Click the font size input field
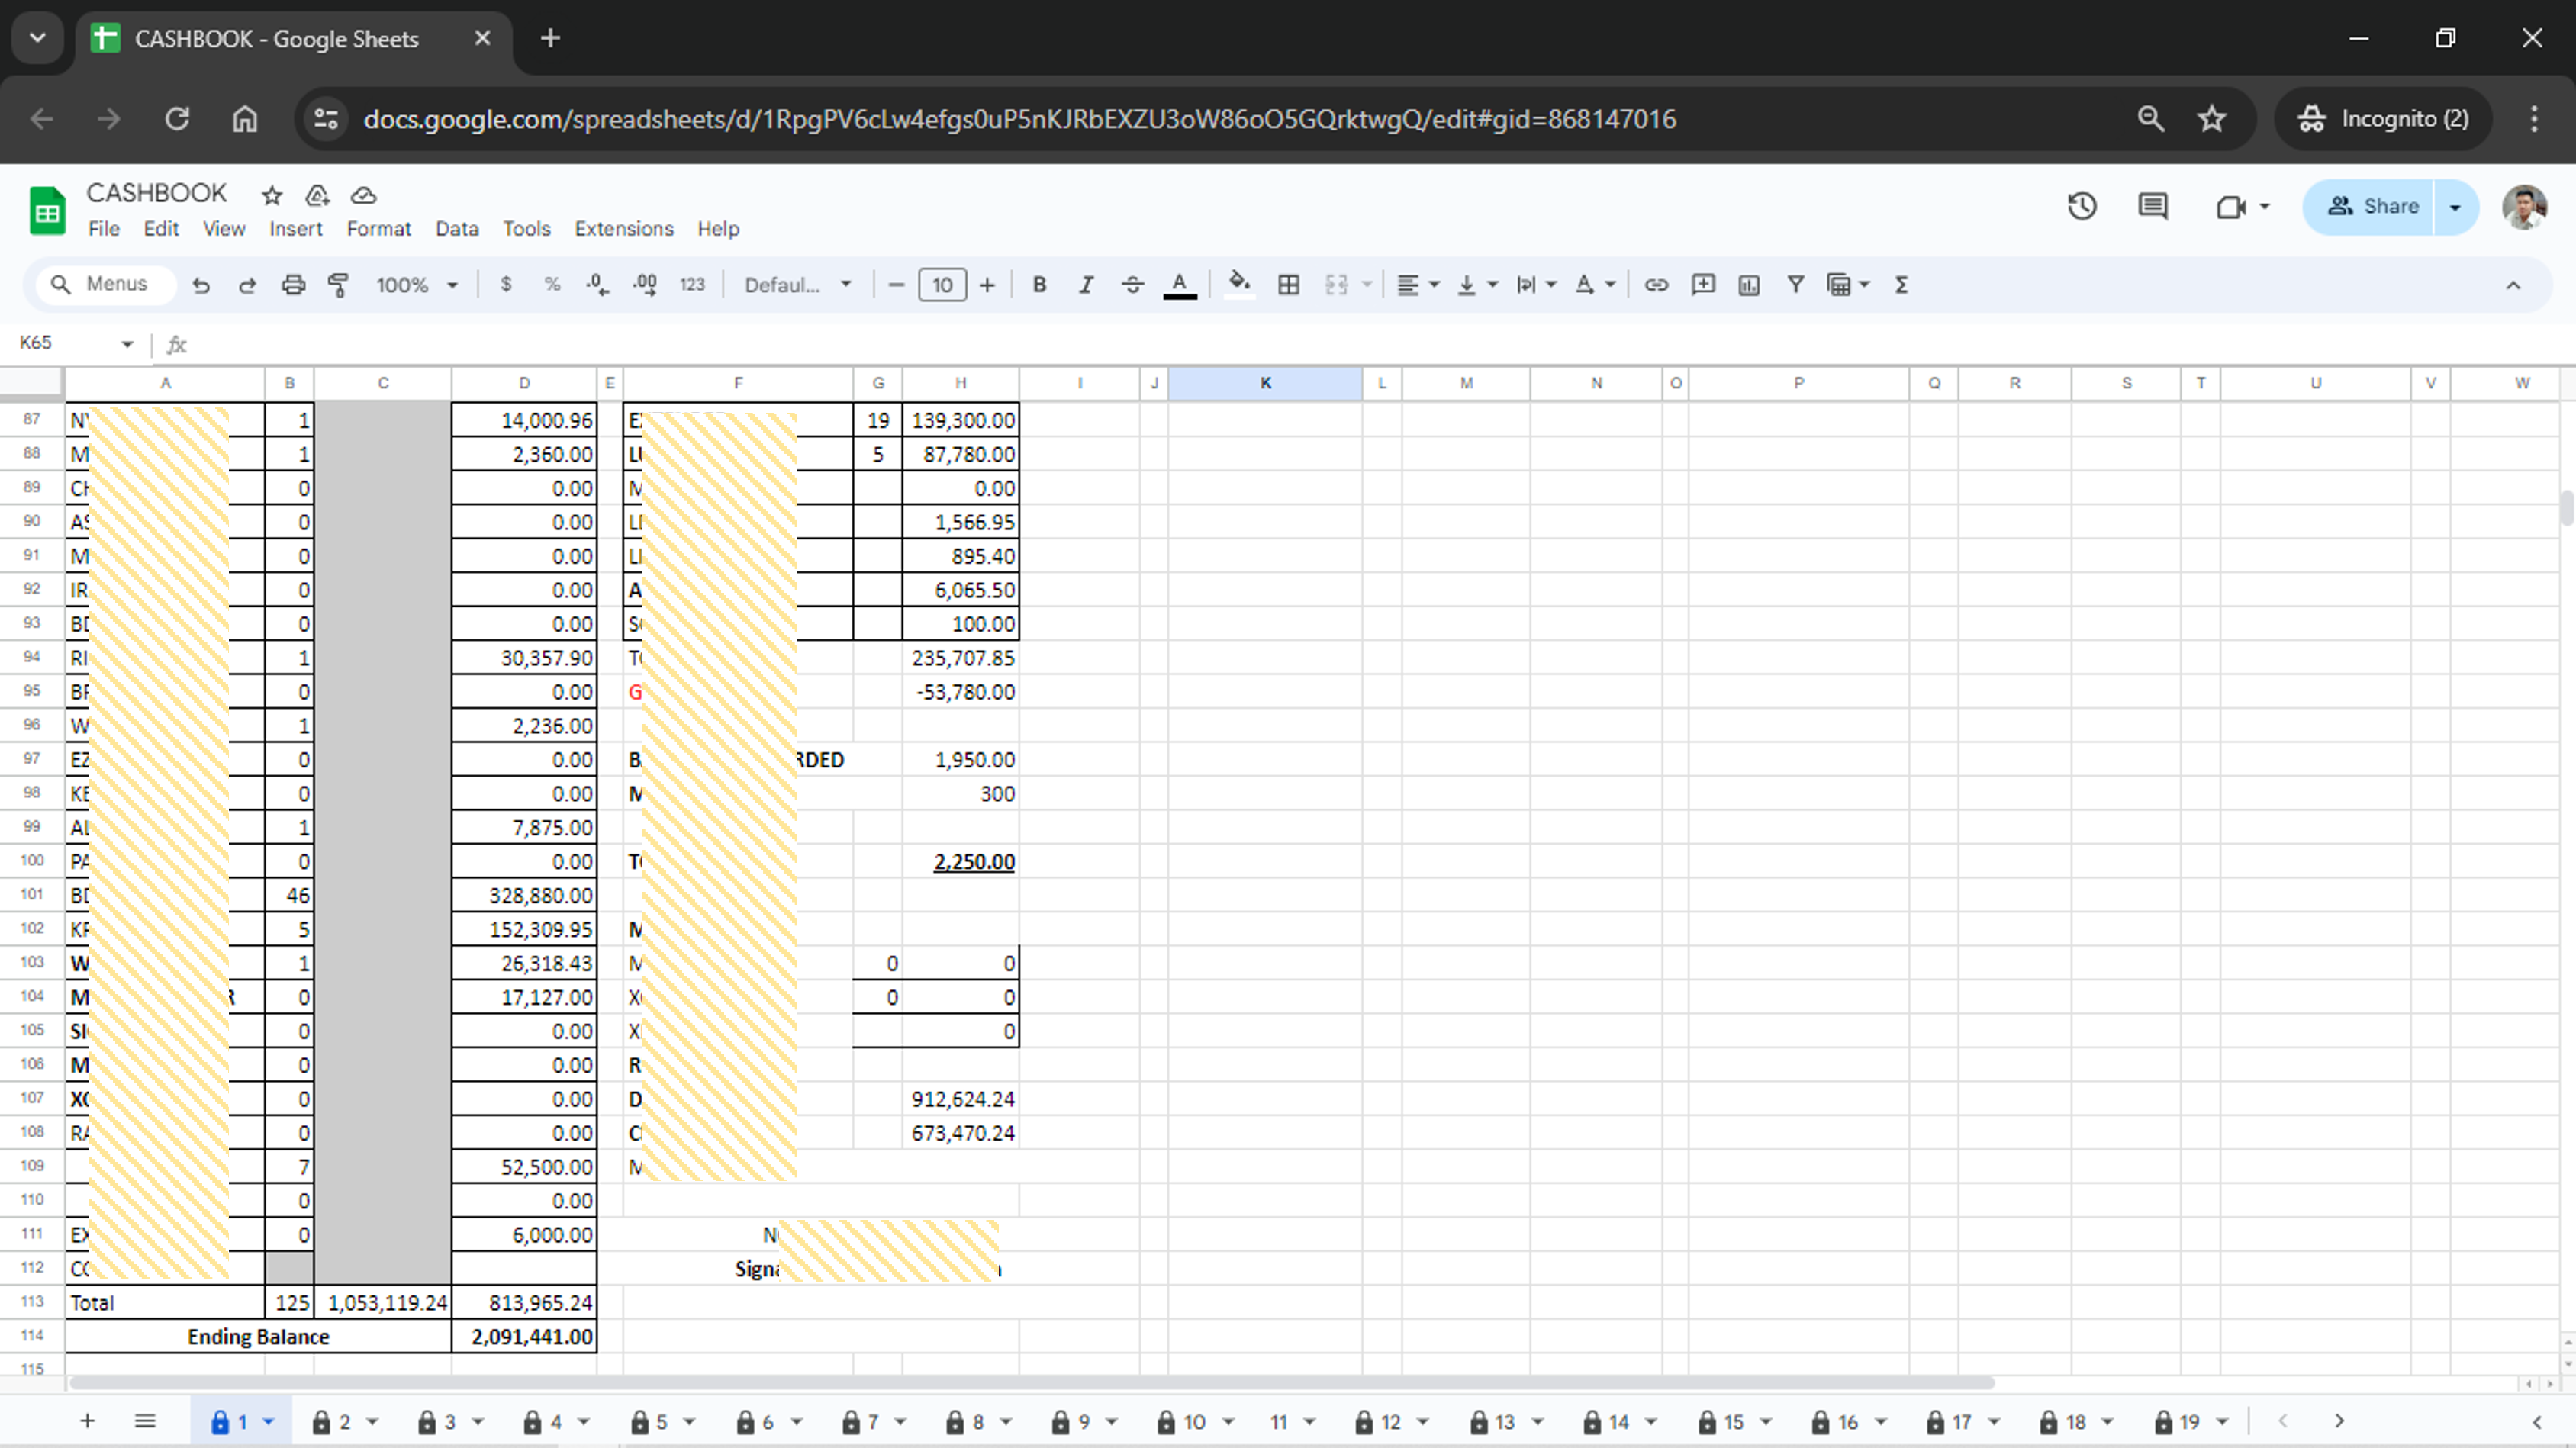 pos(941,285)
